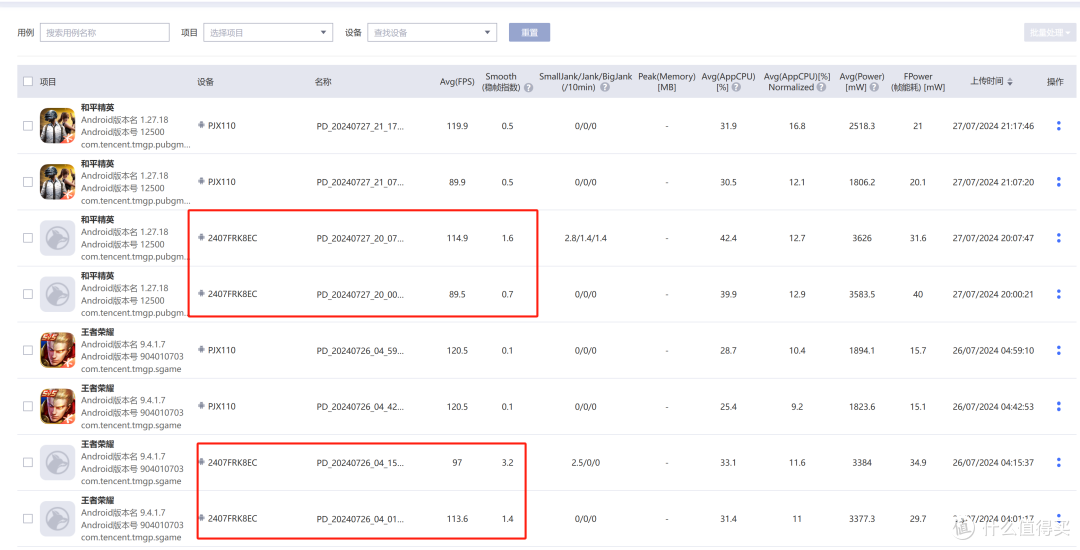
Task: Focus the 搜索用例名称 search field
Action: click(x=105, y=32)
